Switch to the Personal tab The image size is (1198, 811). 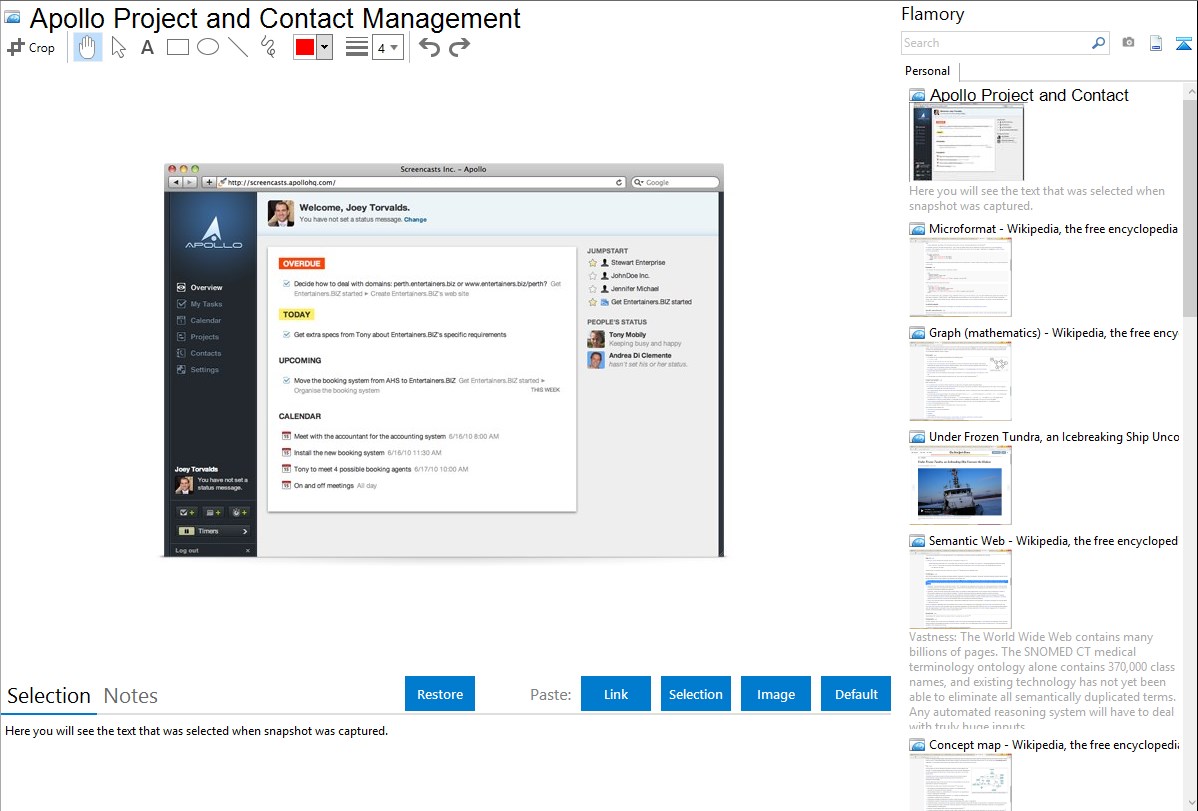pos(928,70)
